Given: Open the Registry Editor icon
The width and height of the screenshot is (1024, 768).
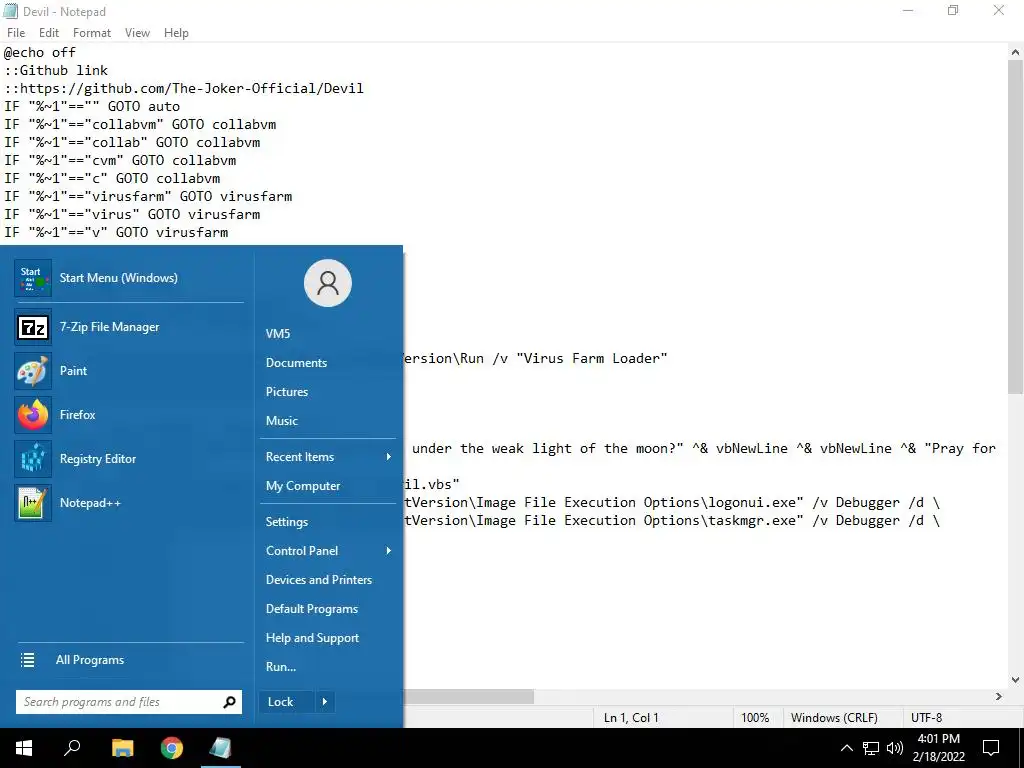Looking at the screenshot, I should pos(33,458).
